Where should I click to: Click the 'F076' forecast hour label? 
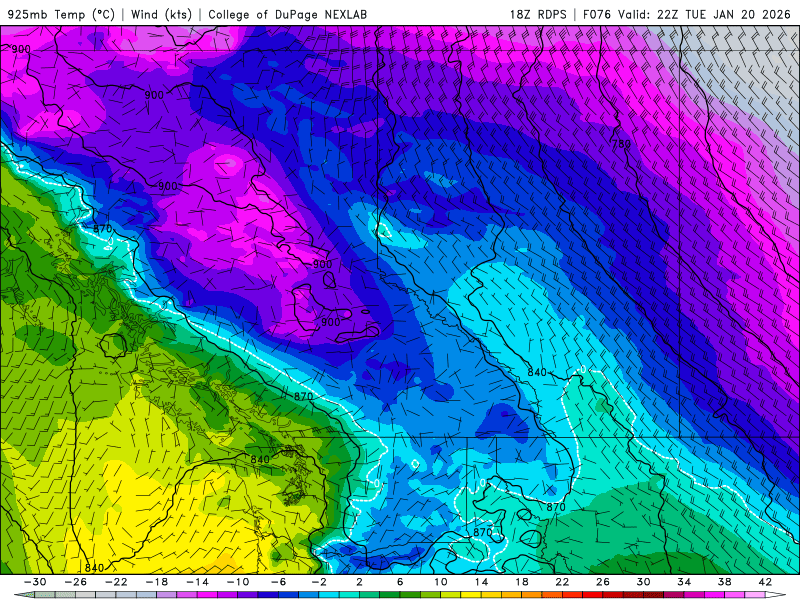[x=596, y=14]
